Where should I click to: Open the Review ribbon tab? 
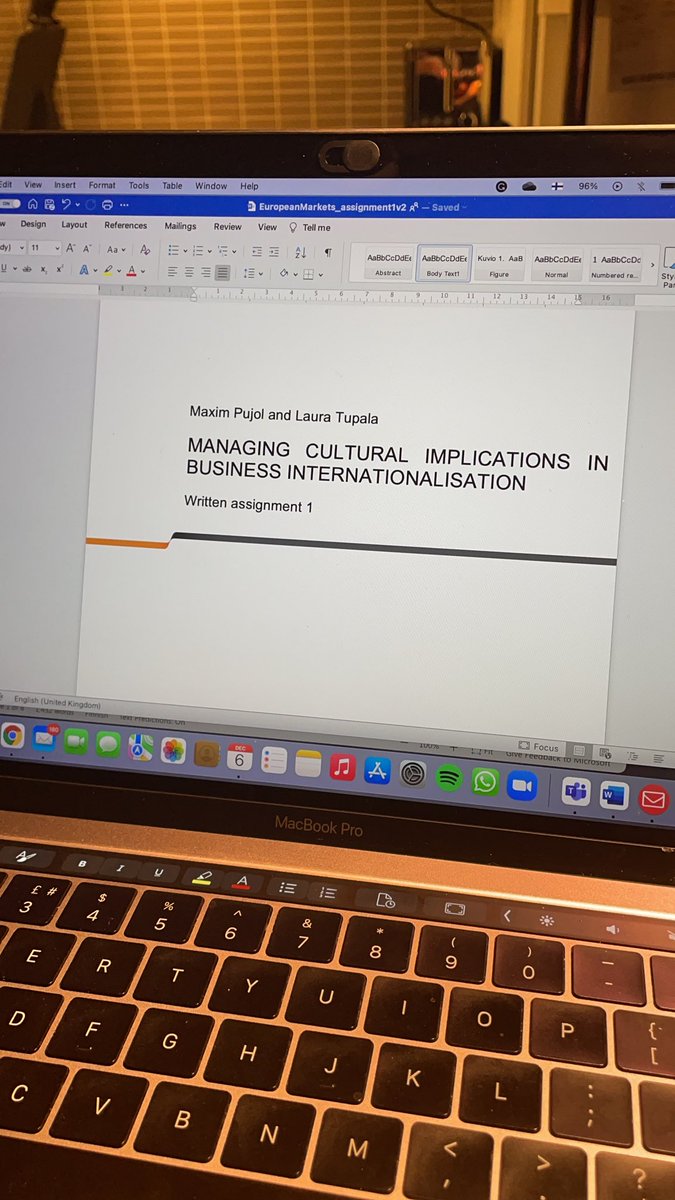pyautogui.click(x=228, y=227)
